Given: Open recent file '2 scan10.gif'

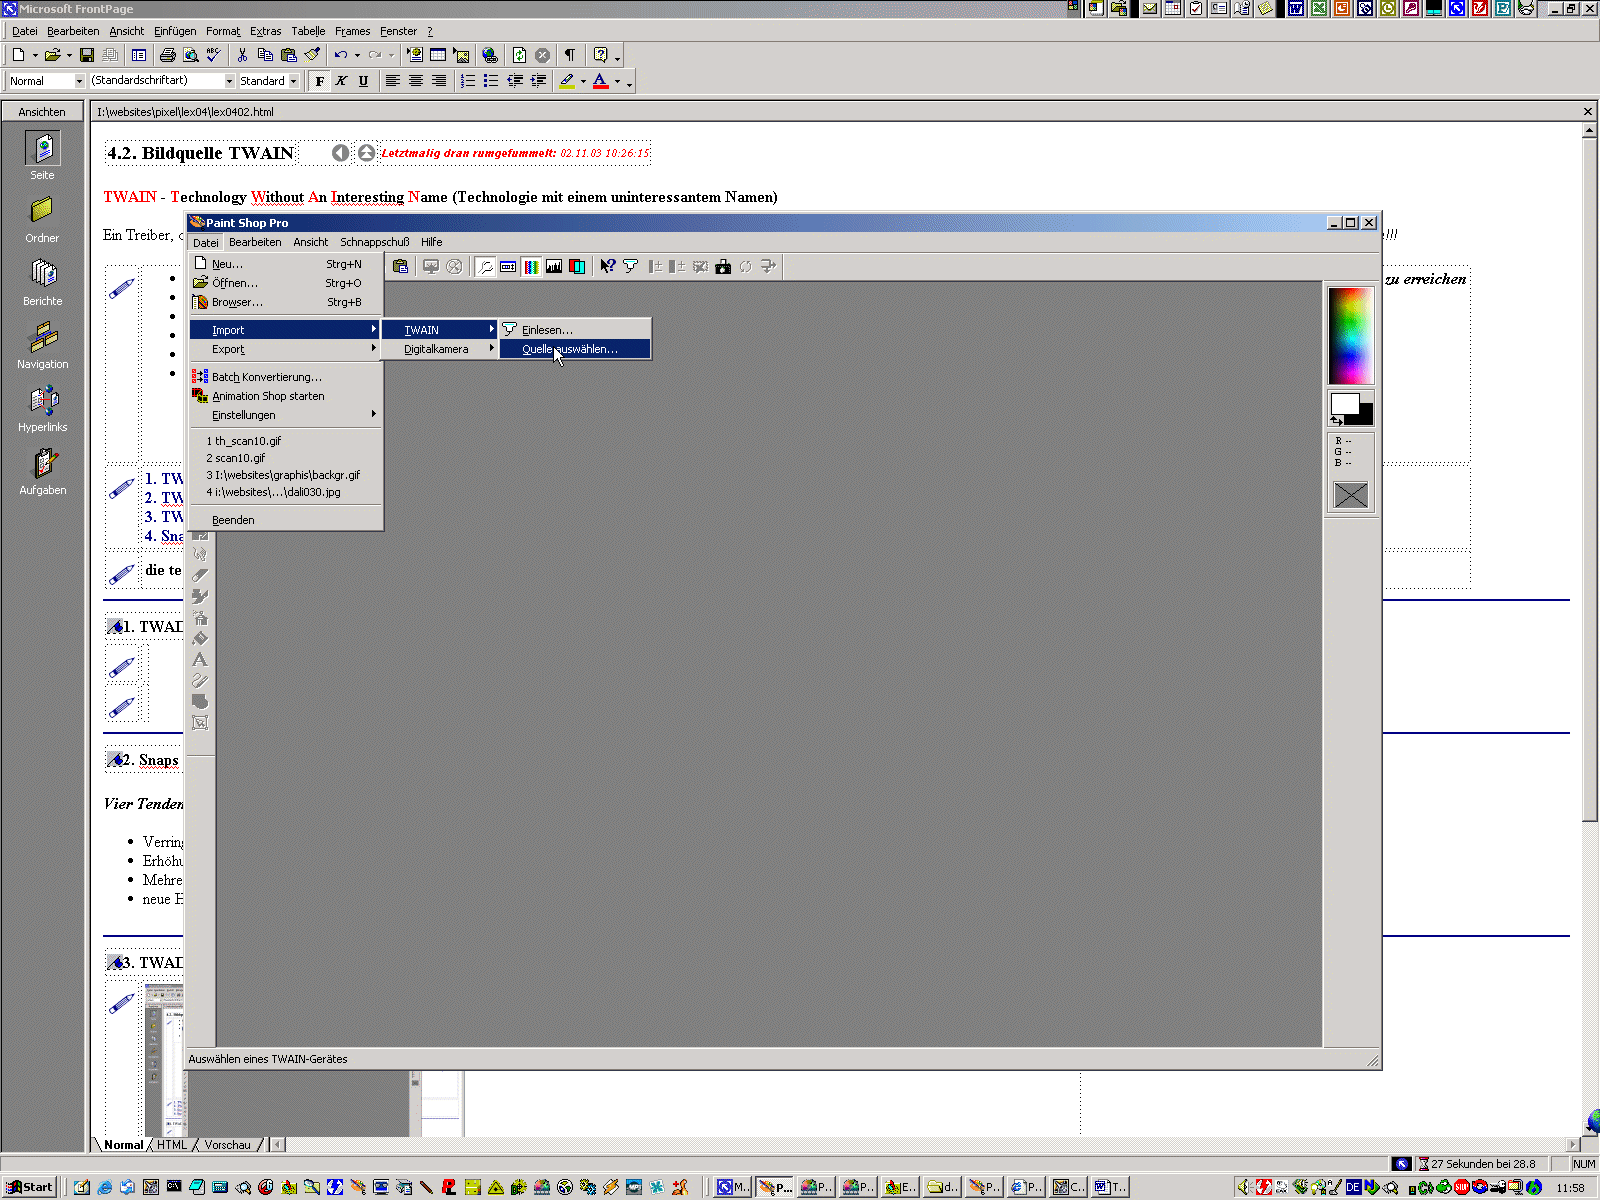Looking at the screenshot, I should (x=285, y=458).
